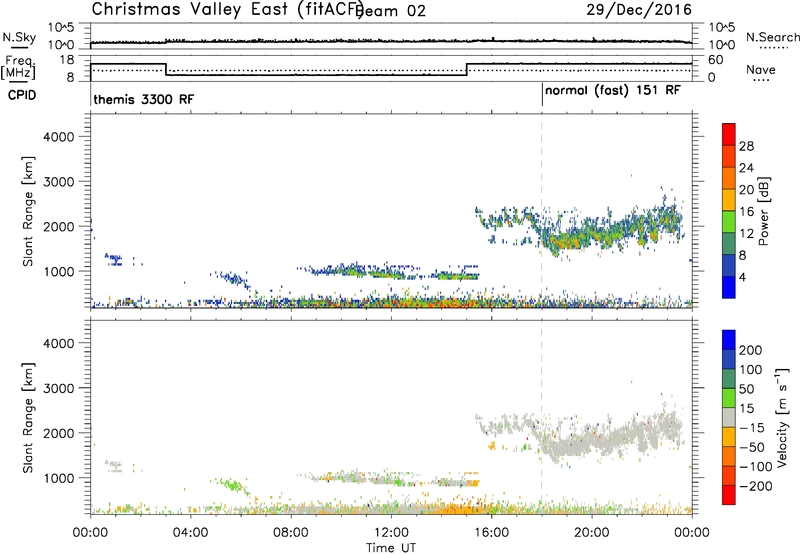The width and height of the screenshot is (800, 554).
Task: Click the 18 tick label on frequency axis
Action: point(67,60)
